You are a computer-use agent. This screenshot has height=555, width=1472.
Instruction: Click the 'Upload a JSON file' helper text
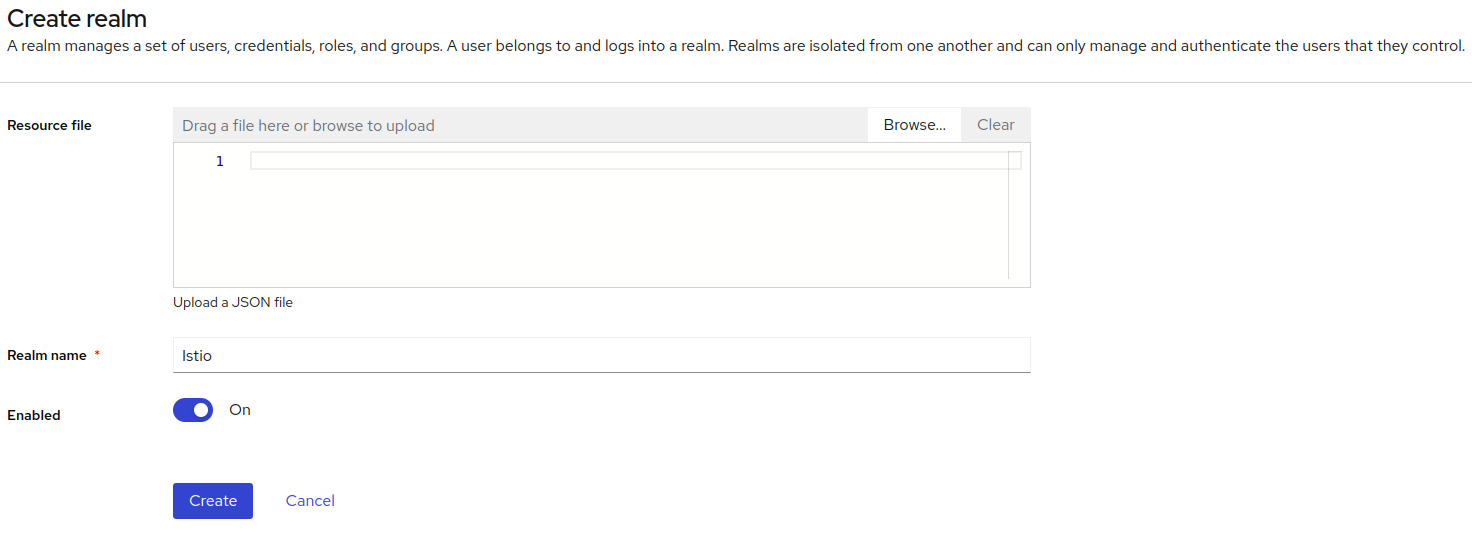click(233, 302)
